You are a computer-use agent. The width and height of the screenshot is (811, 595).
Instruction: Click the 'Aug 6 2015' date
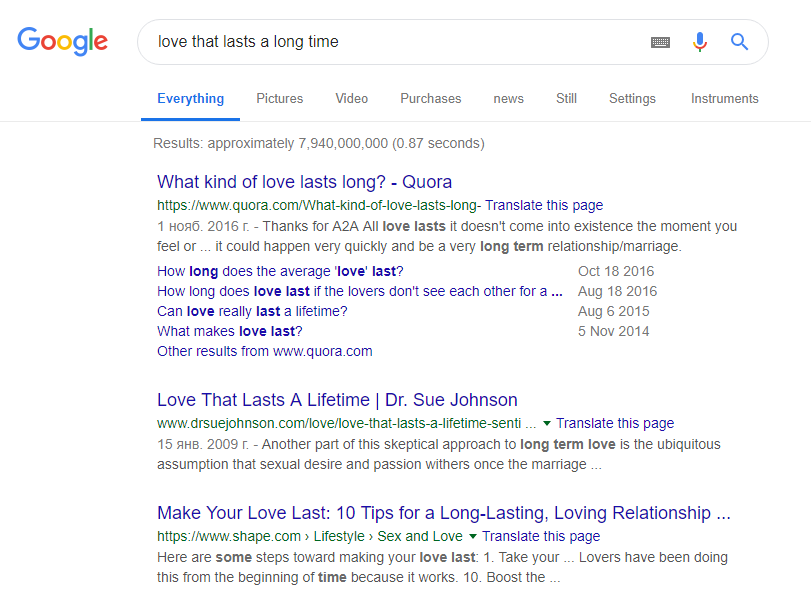pyautogui.click(x=613, y=311)
